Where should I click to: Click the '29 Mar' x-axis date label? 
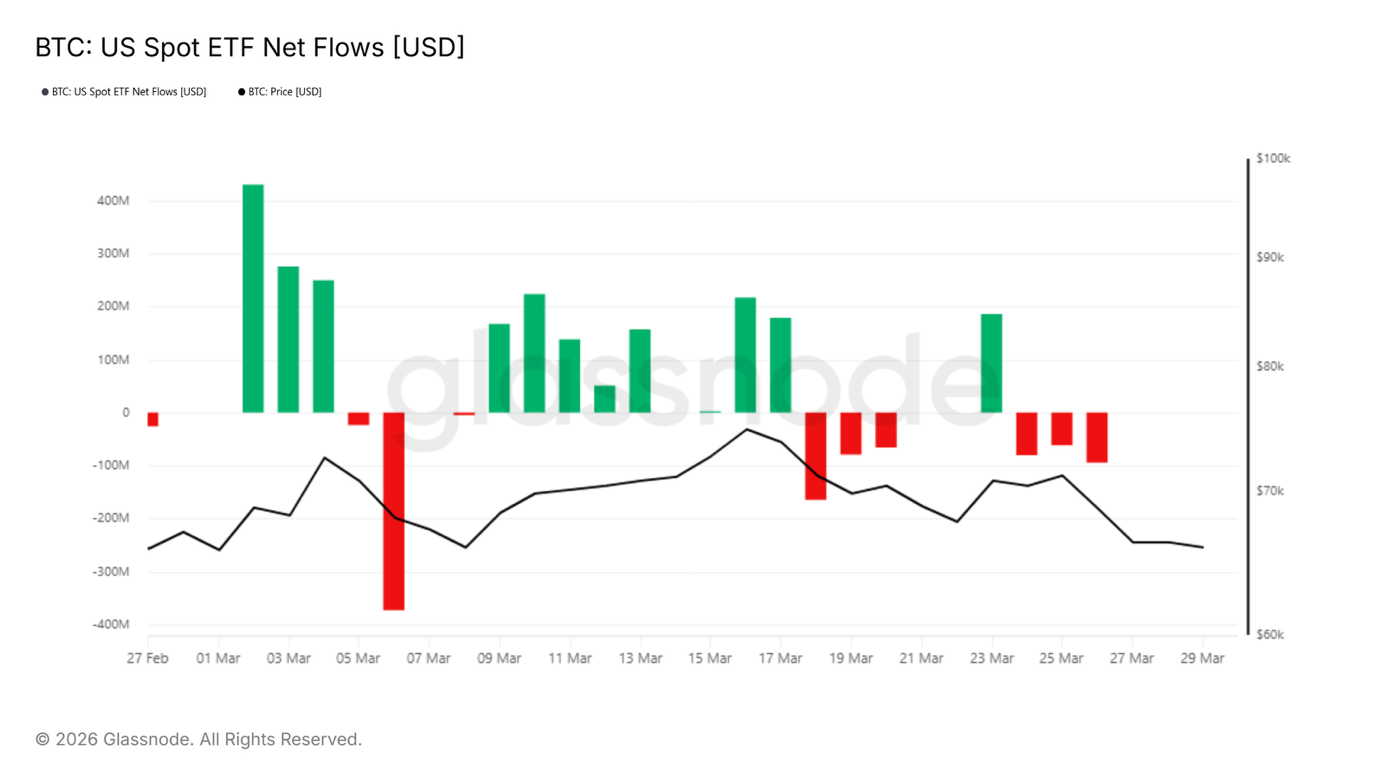click(1202, 658)
